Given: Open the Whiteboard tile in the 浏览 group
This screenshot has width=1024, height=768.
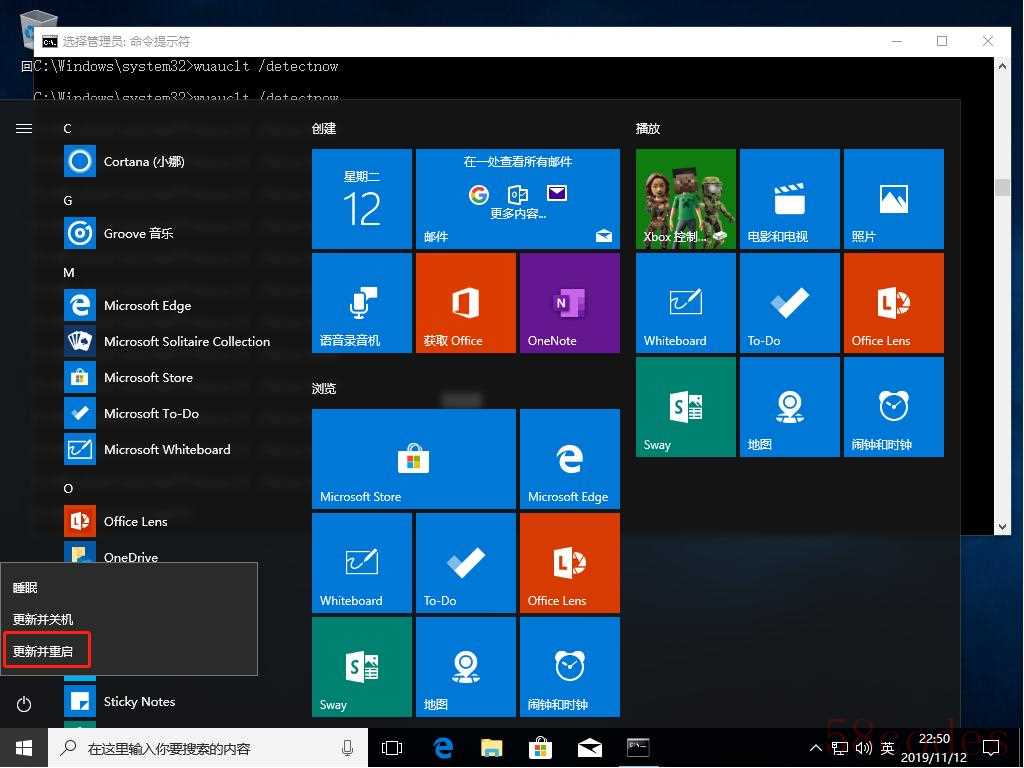Looking at the screenshot, I should click(x=362, y=563).
